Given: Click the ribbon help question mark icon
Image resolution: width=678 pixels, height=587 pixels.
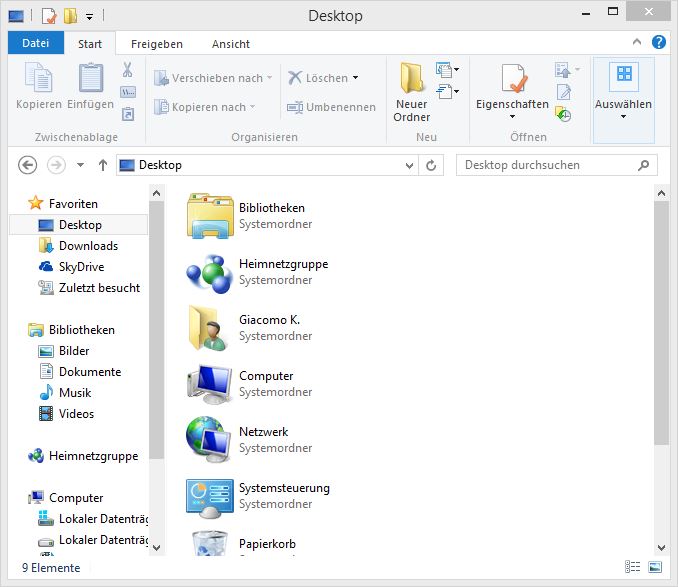Looking at the screenshot, I should click(x=659, y=43).
